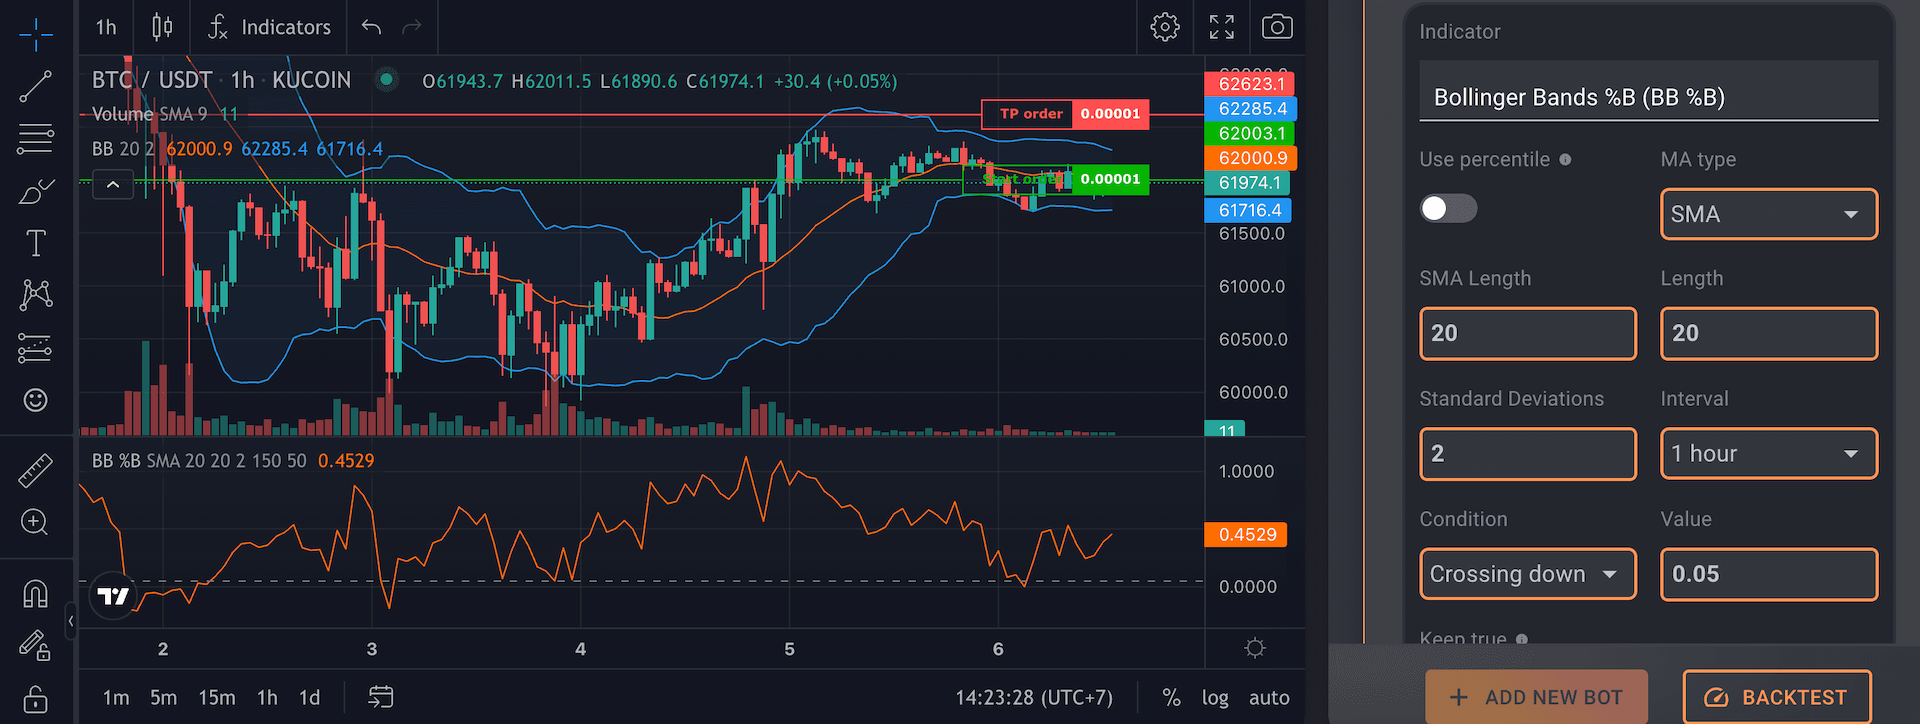Image resolution: width=1920 pixels, height=724 pixels.
Task: Click the Standard Deviations input field
Action: coord(1527,454)
